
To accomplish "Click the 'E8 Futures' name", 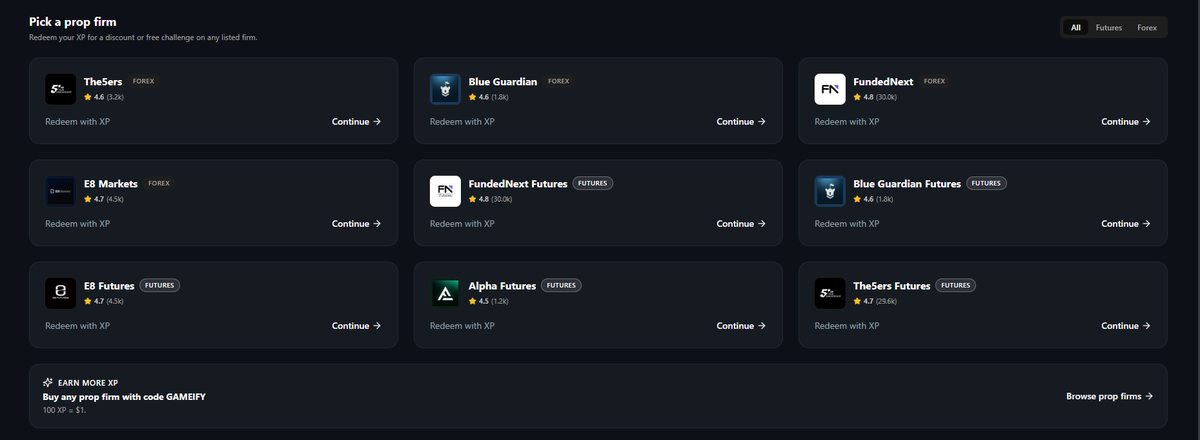I will (x=109, y=285).
